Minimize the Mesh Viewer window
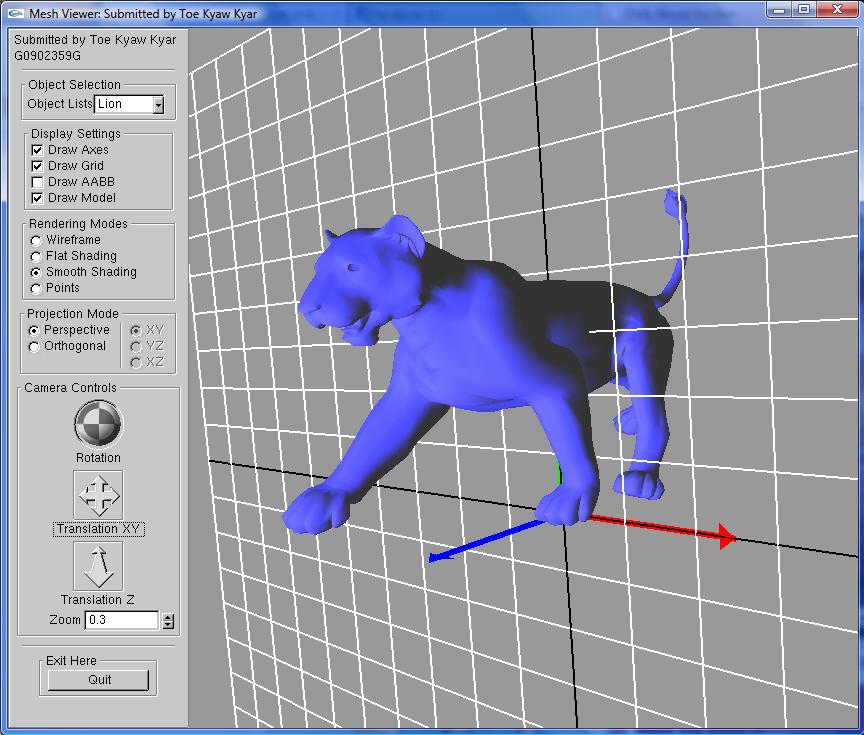Viewport: 864px width, 735px height. pos(779,10)
